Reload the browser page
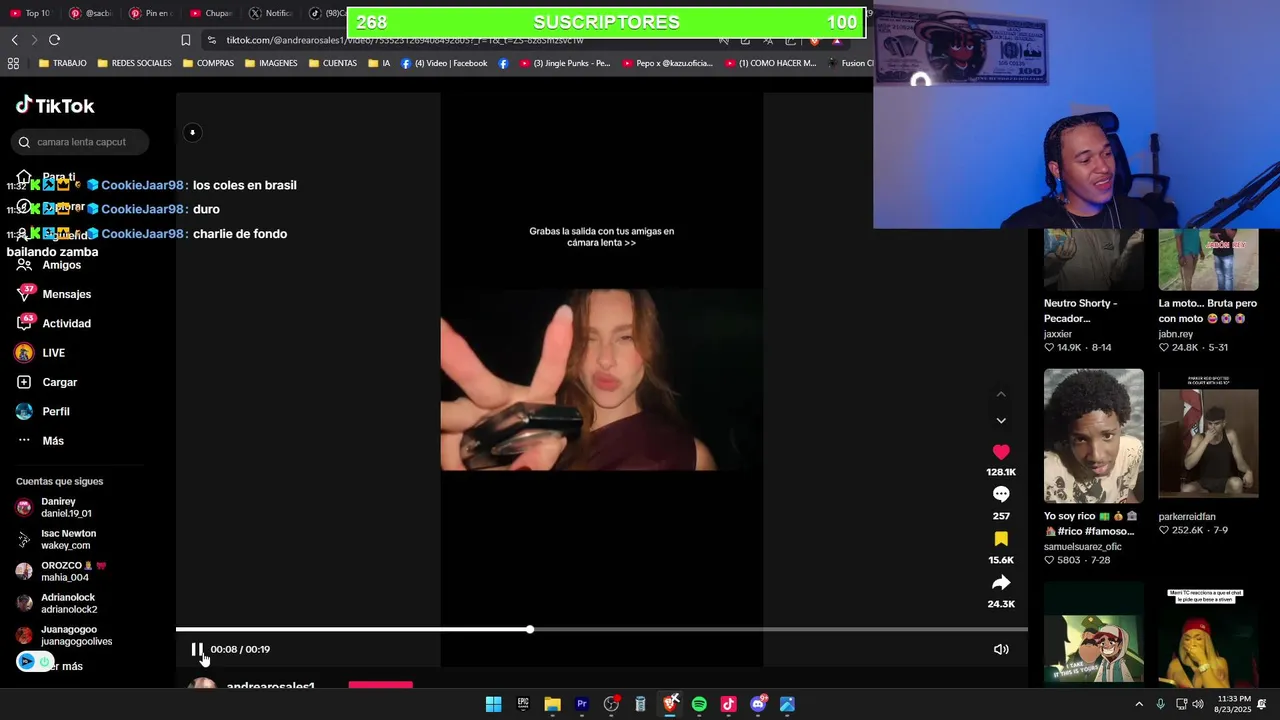This screenshot has height=720, width=1280. click(54, 40)
